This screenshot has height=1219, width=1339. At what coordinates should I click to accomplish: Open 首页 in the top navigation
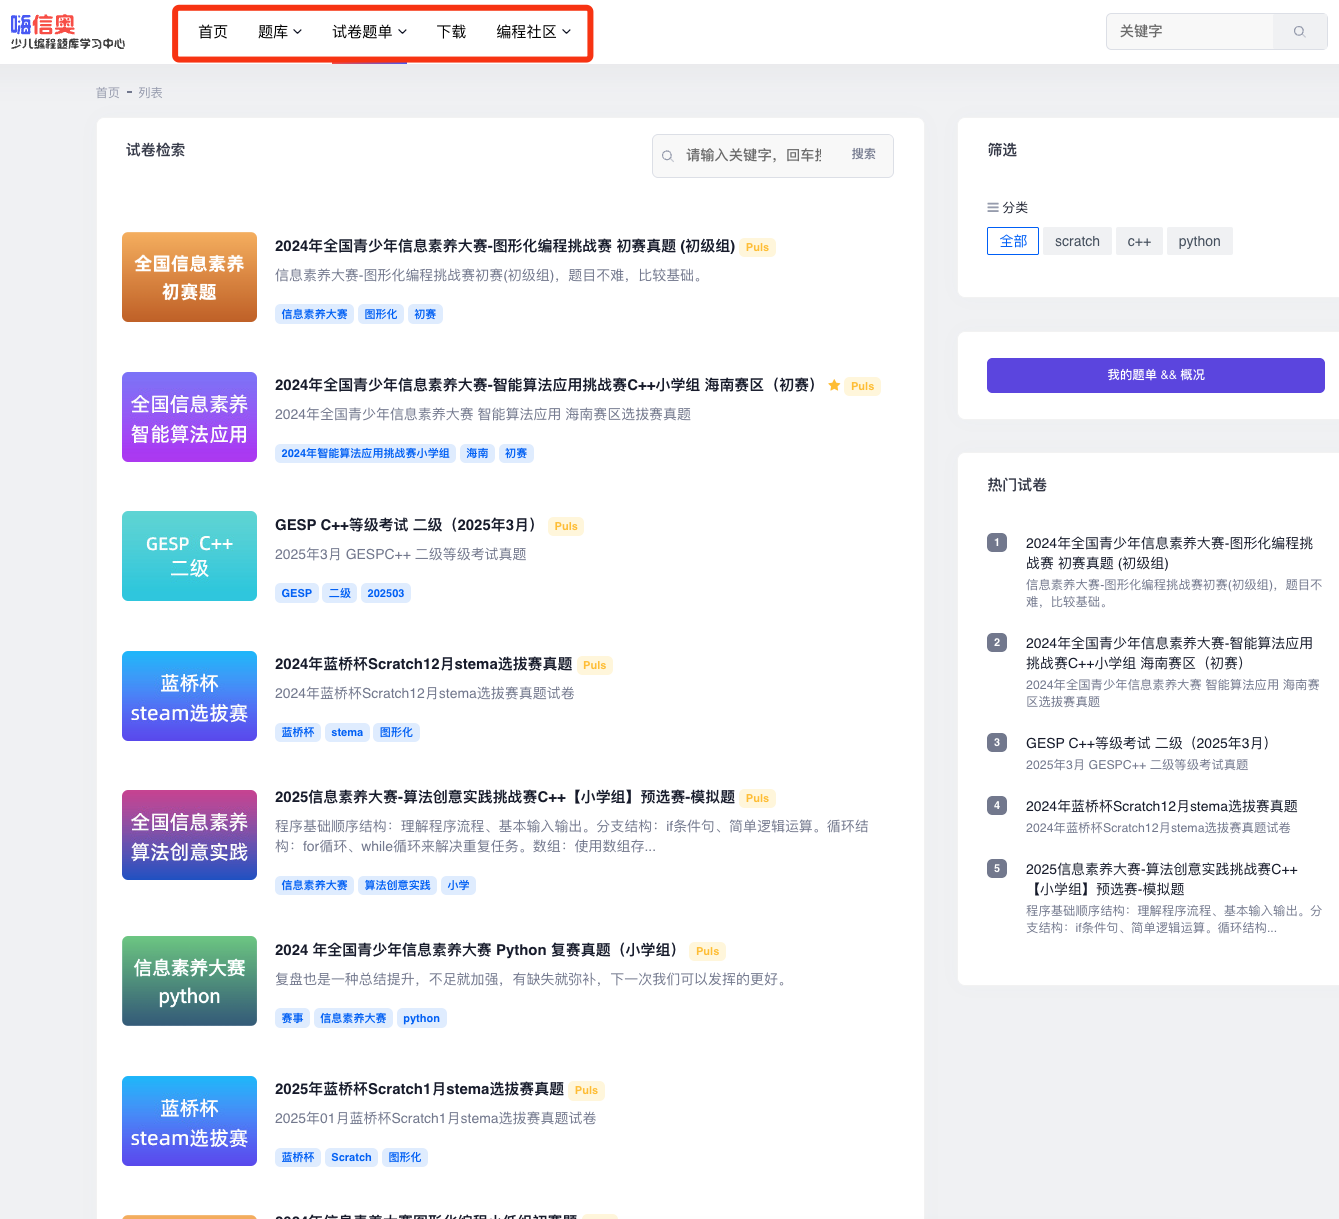click(x=213, y=32)
